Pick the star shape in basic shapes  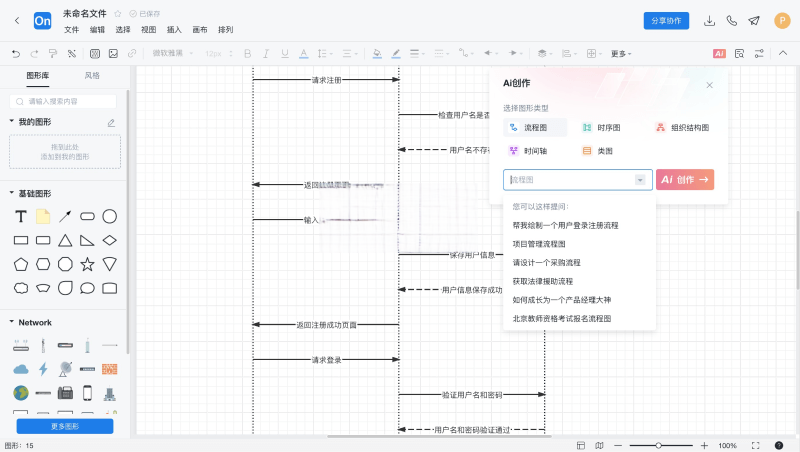tap(87, 264)
